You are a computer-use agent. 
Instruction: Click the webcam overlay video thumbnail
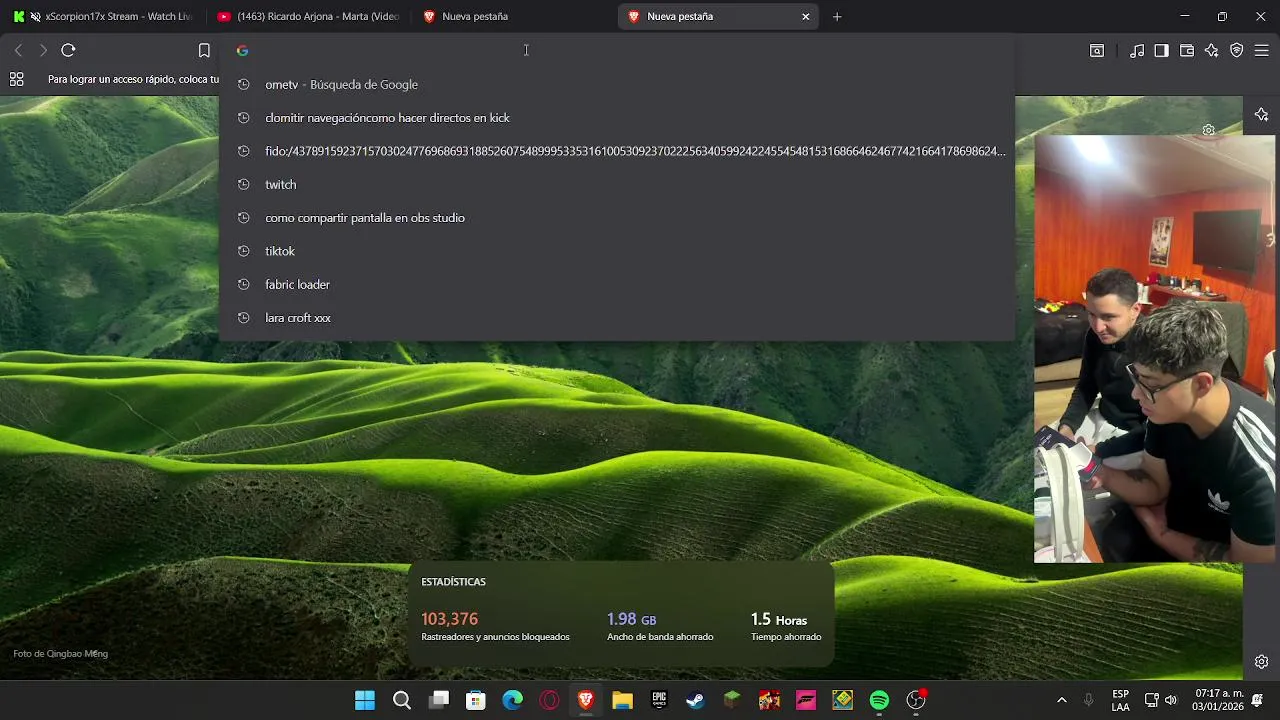click(x=1154, y=349)
